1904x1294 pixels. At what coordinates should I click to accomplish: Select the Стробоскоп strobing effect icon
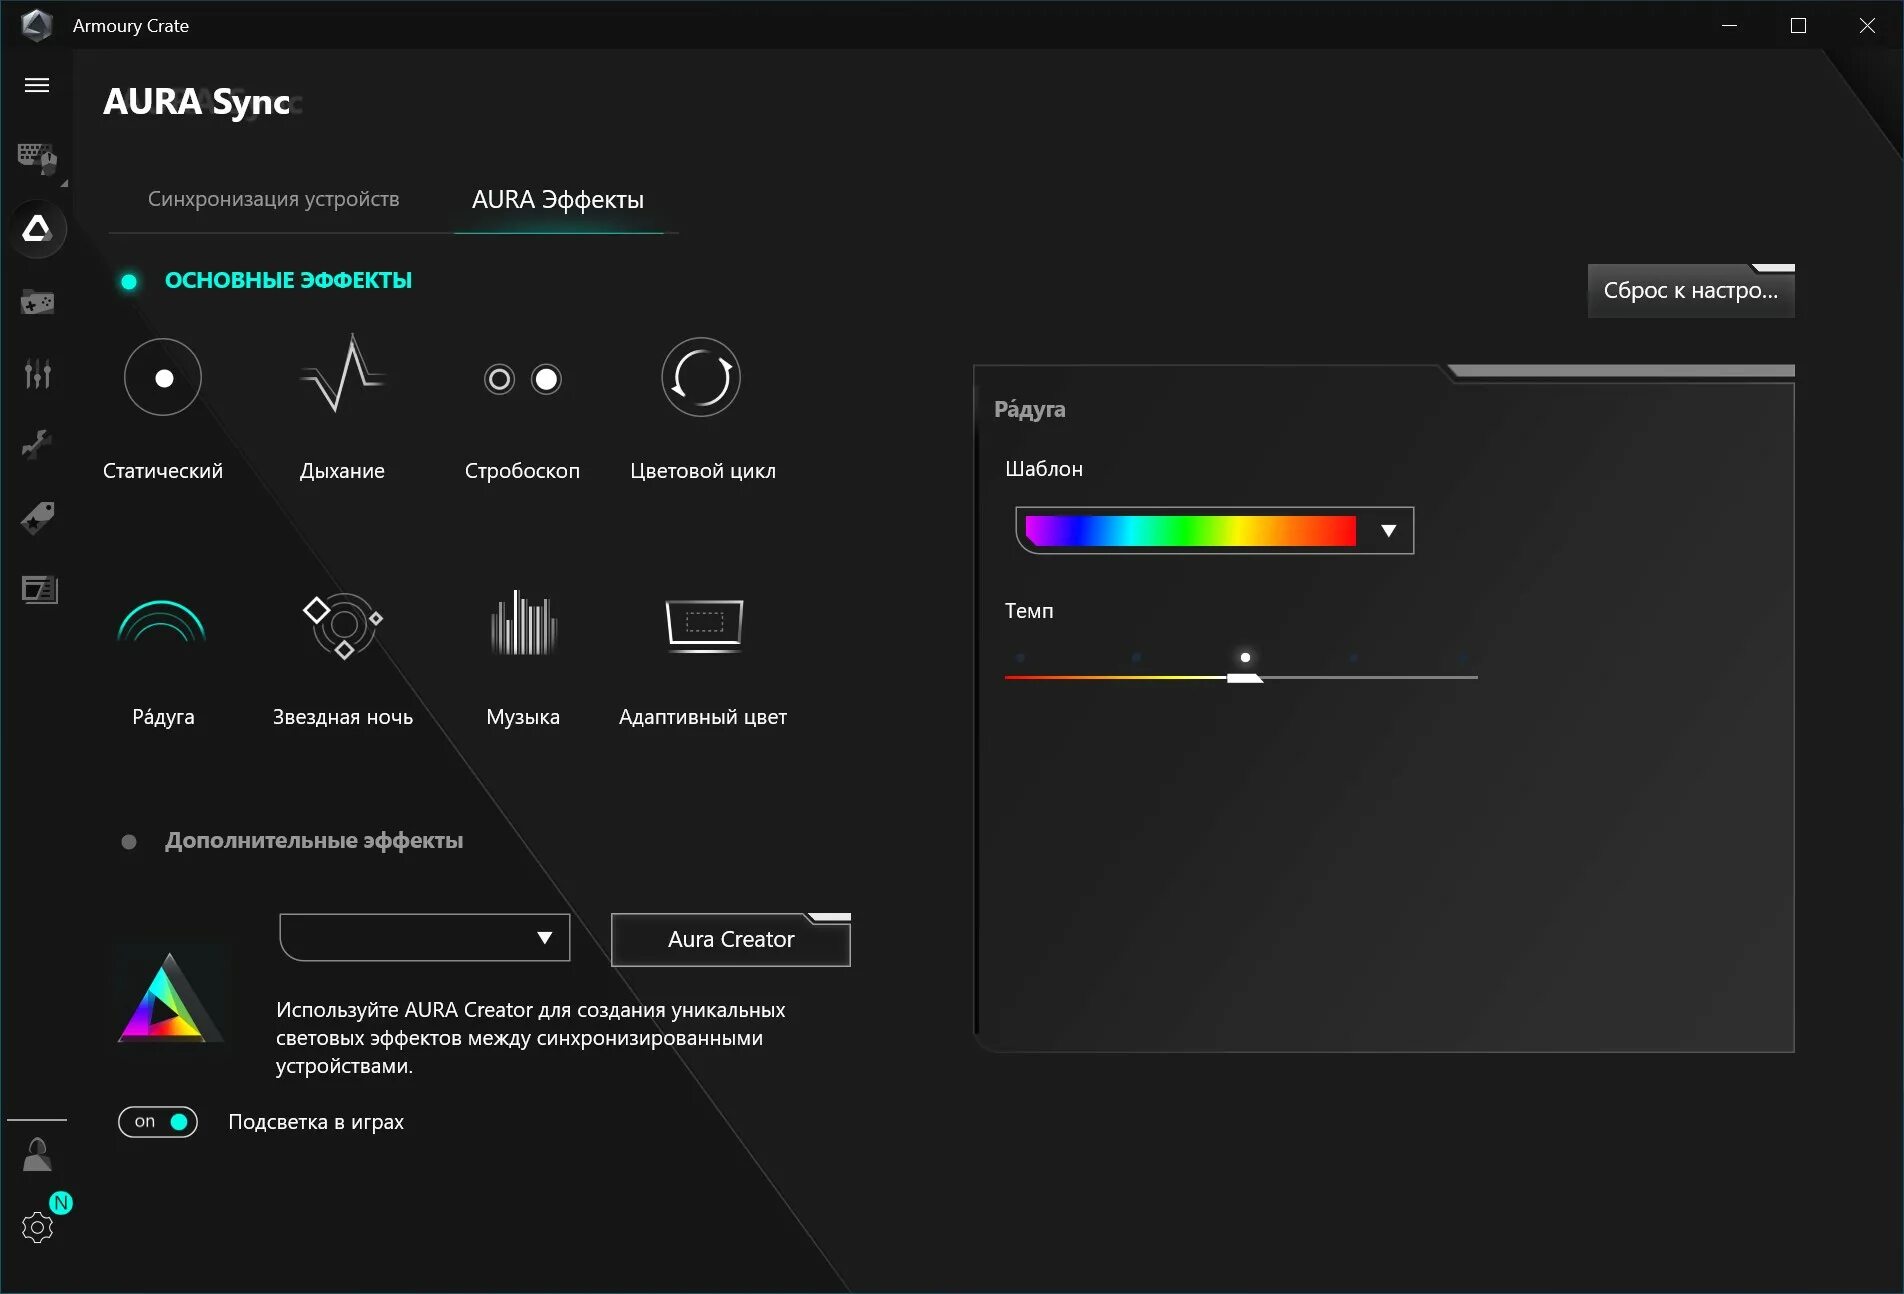[522, 379]
